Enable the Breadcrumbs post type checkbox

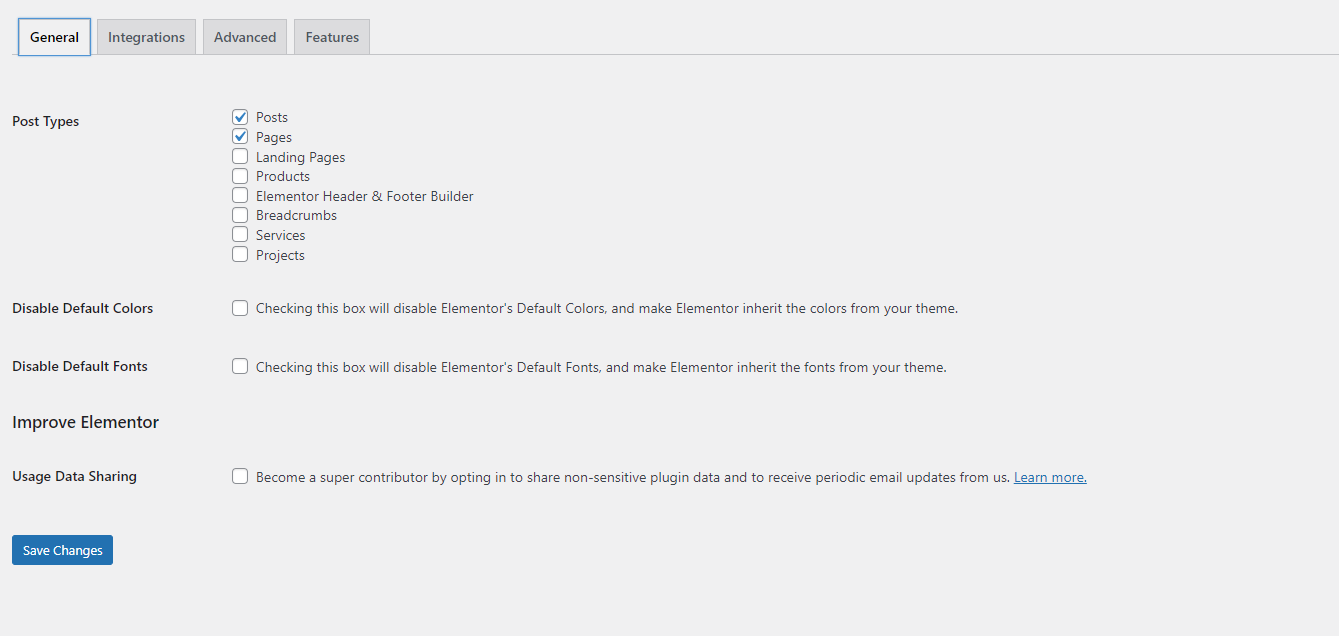[x=240, y=215]
